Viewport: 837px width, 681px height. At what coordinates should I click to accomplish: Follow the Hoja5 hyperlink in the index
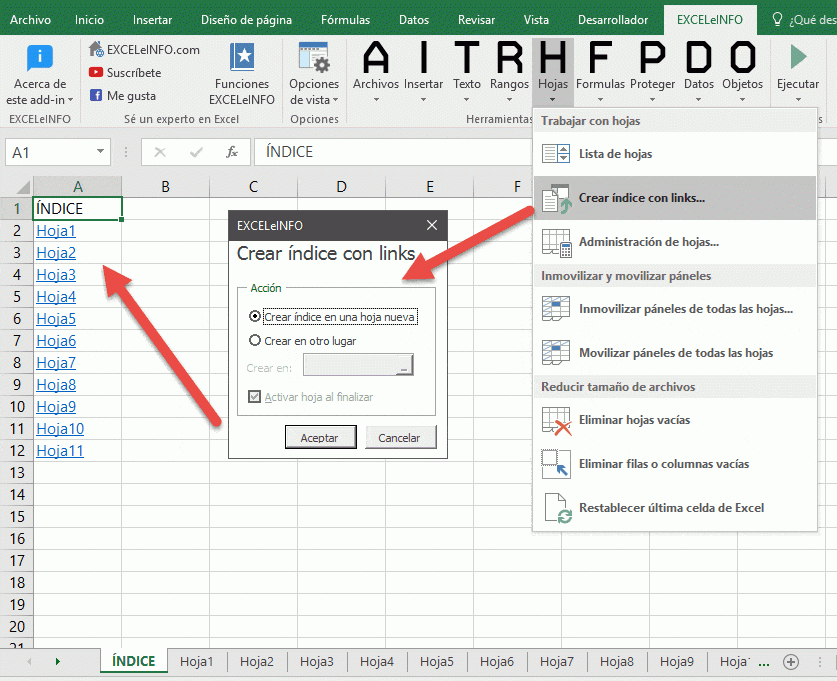(x=56, y=319)
